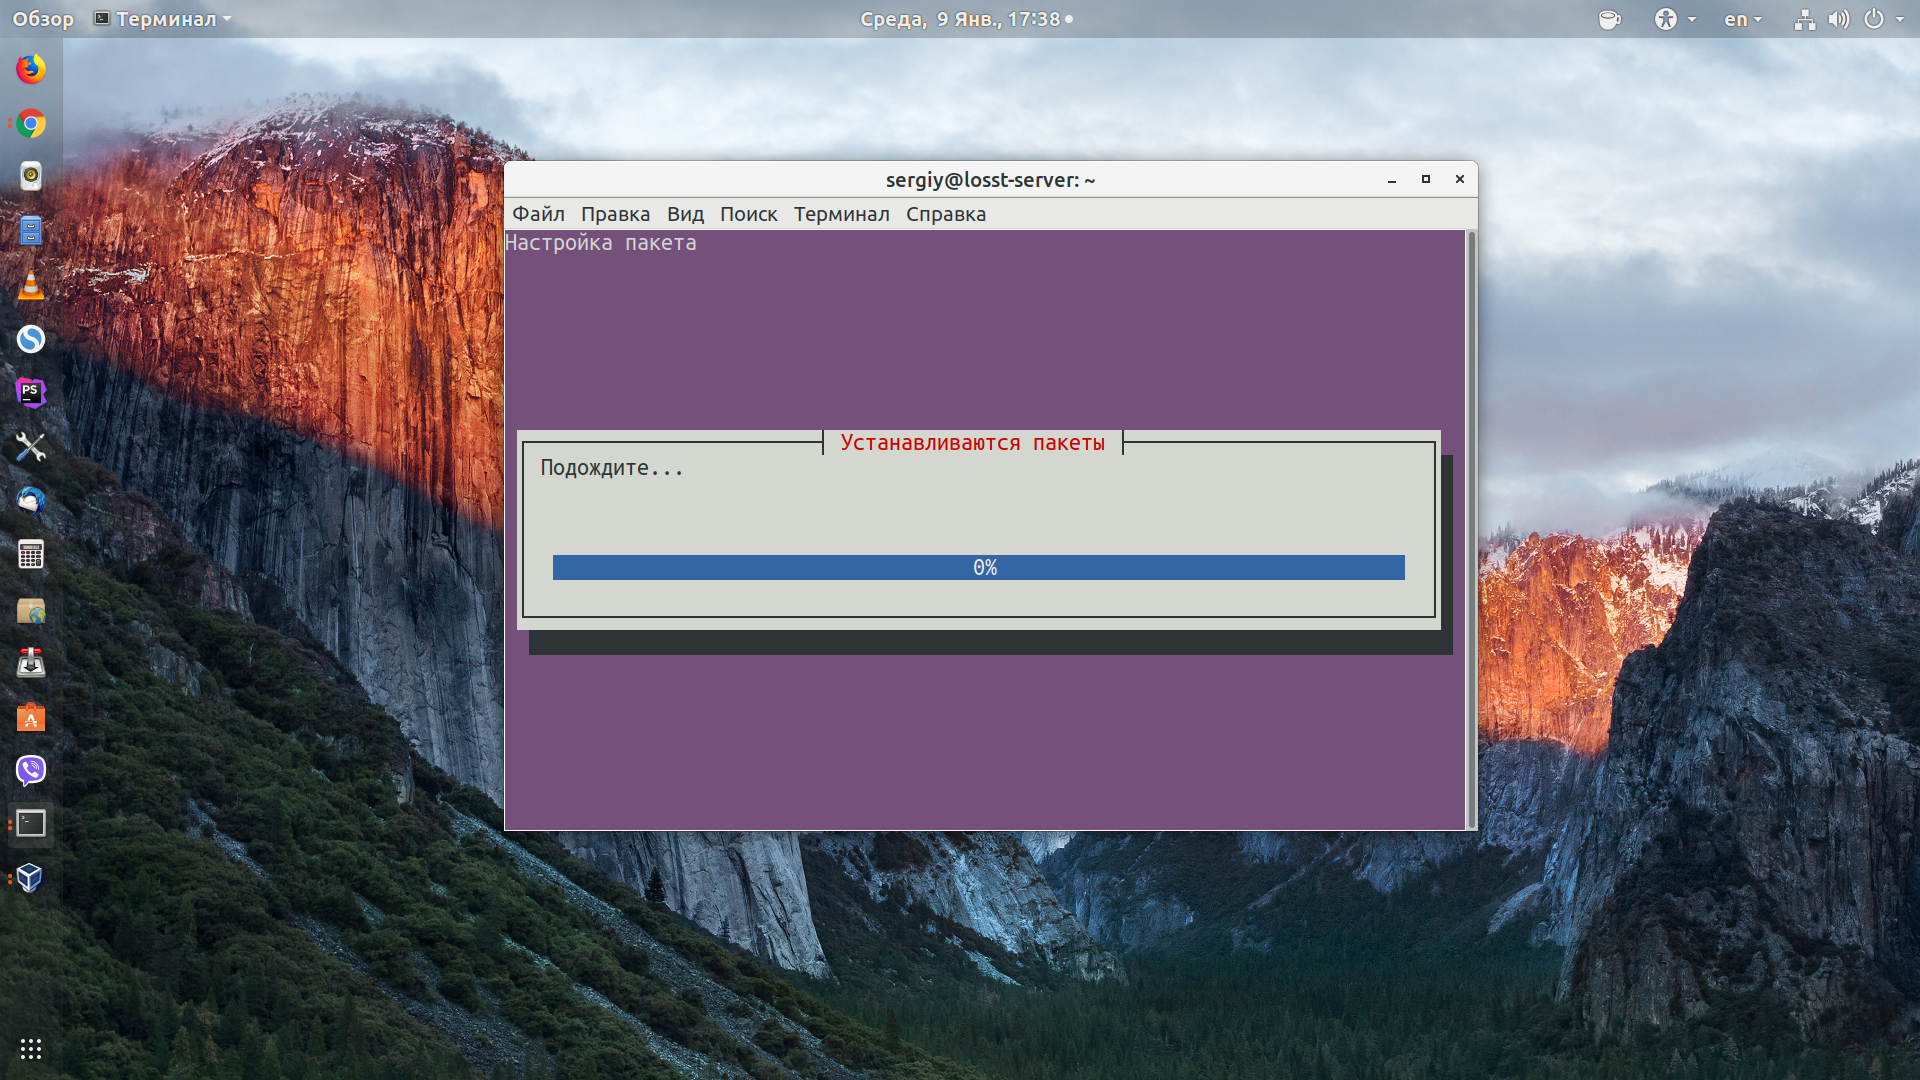Viewport: 1920px width, 1080px height.
Task: Open Google Chrome in the dock
Action: pos(31,123)
